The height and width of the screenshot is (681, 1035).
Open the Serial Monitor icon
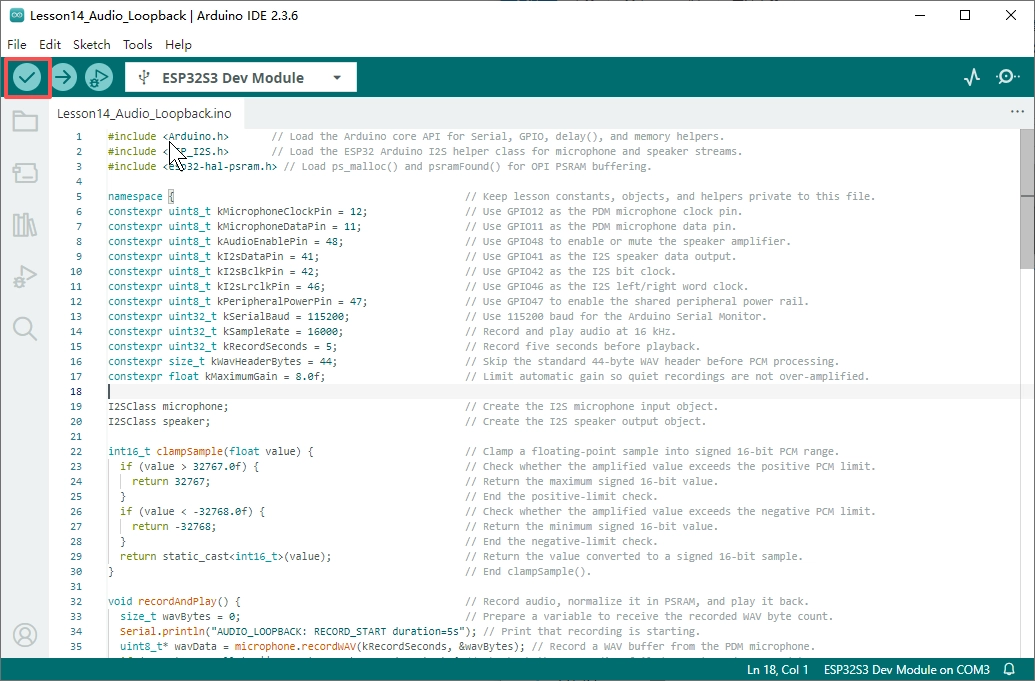click(x=1007, y=78)
